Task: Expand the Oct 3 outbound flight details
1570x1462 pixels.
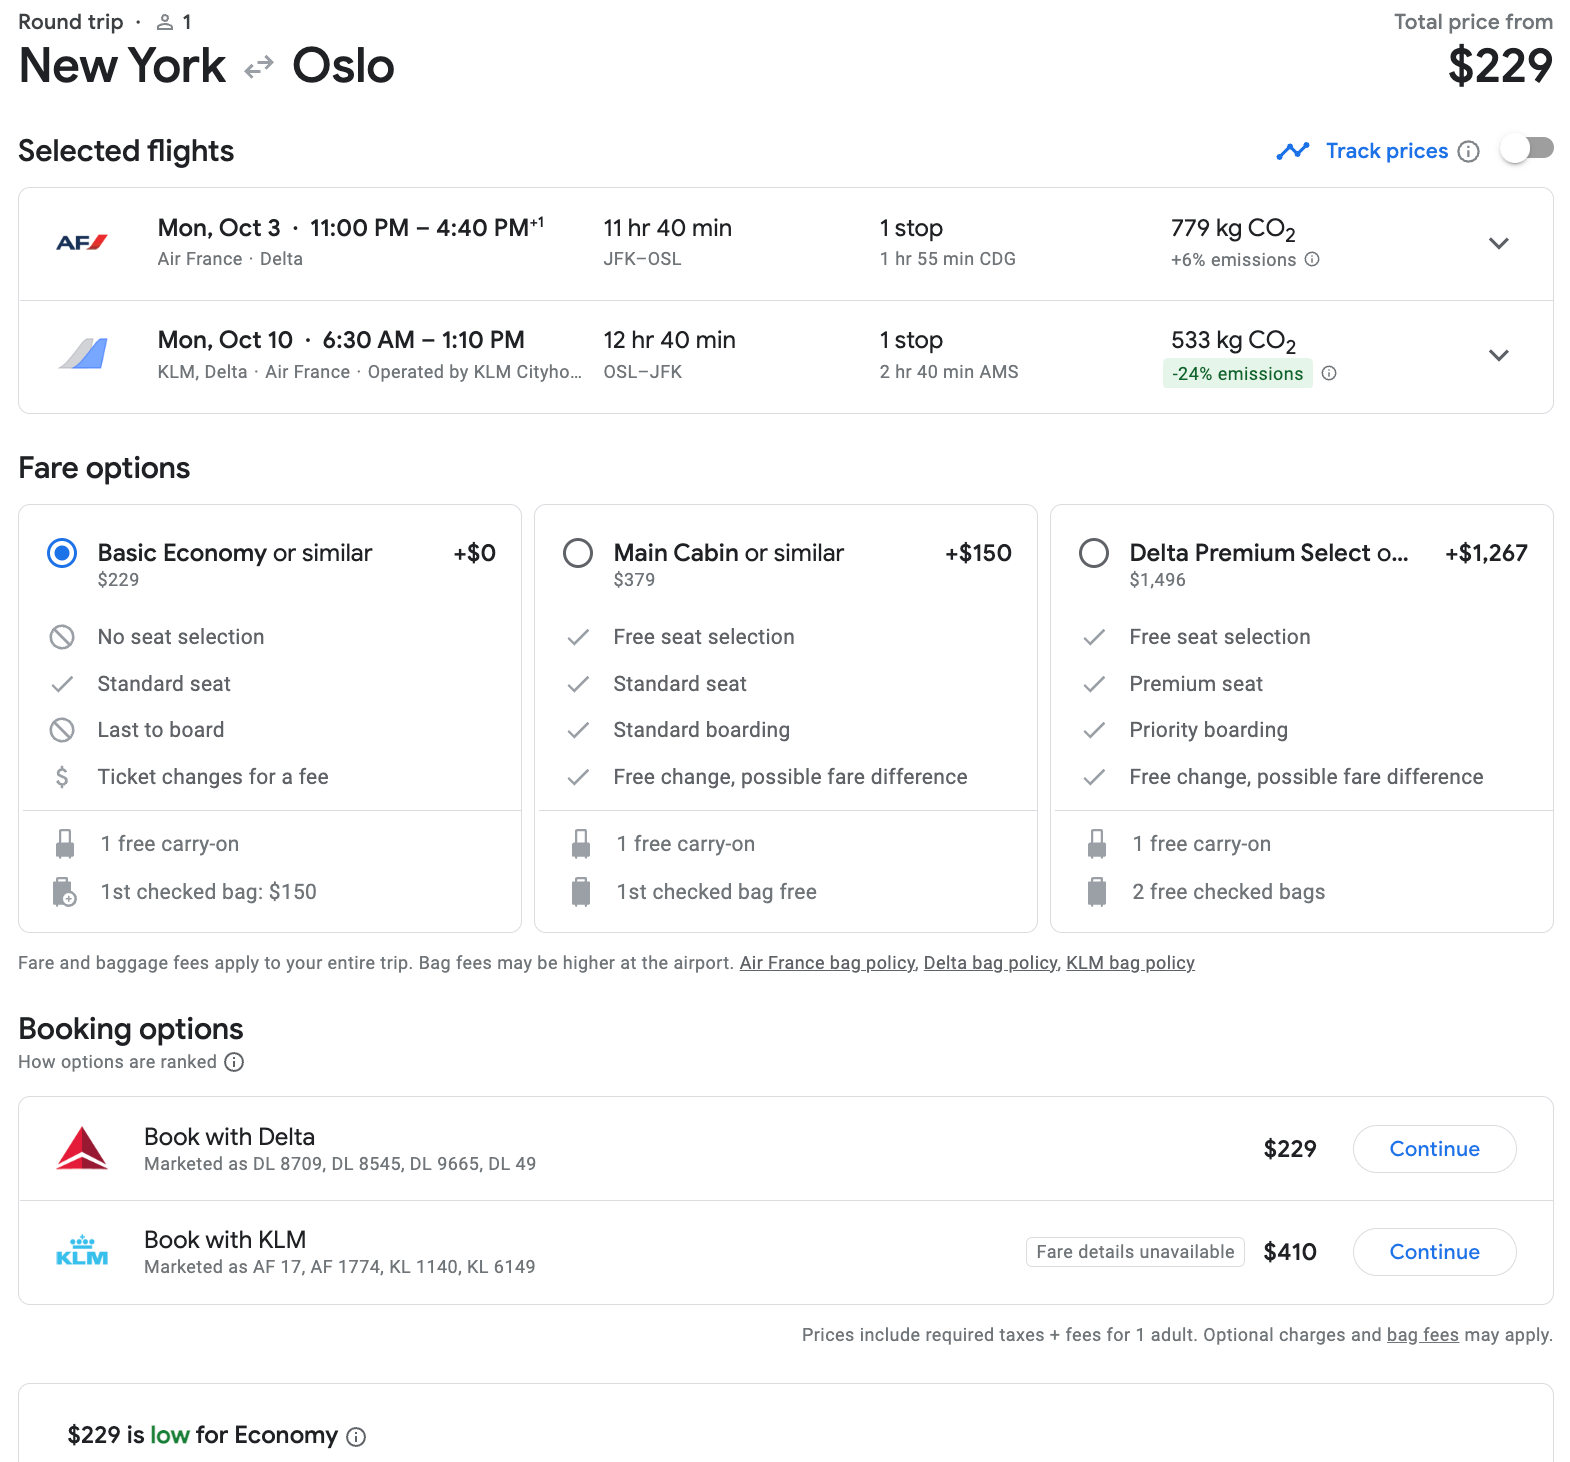Action: coord(1498,243)
